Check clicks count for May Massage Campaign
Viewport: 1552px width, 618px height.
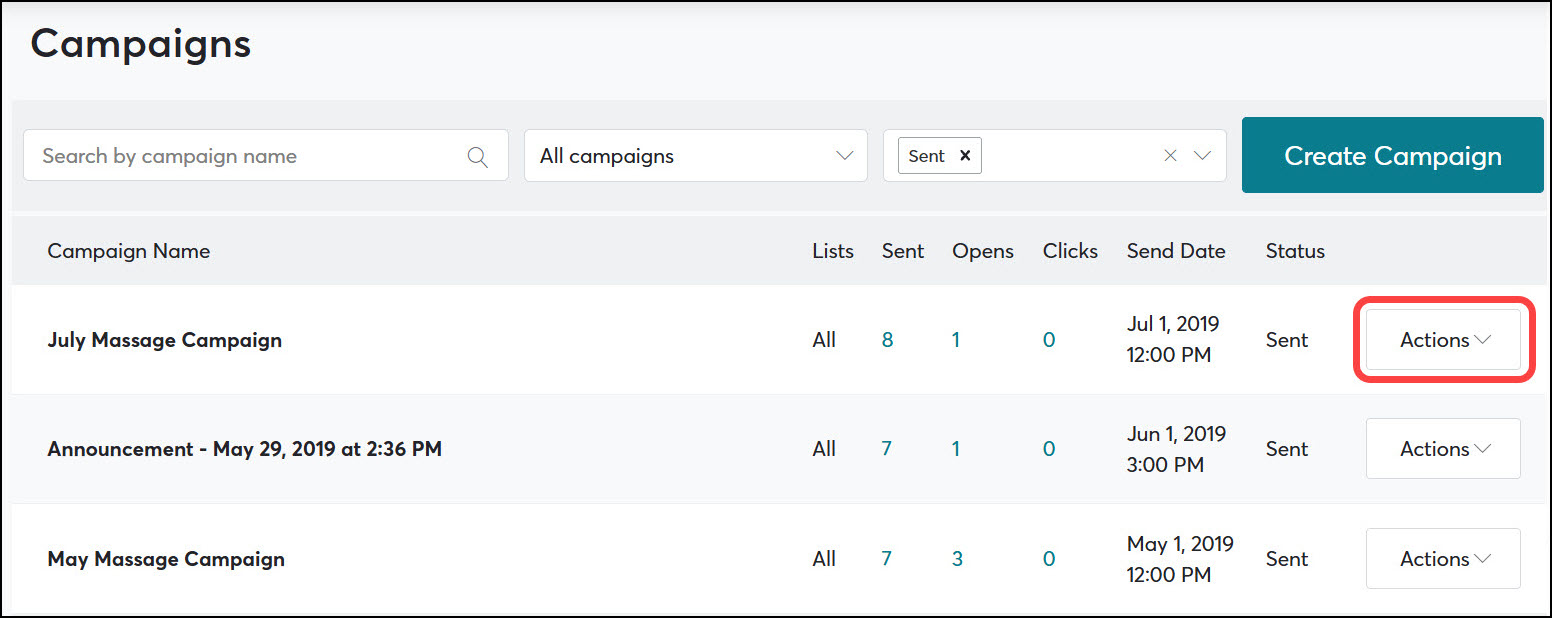pyautogui.click(x=1049, y=558)
